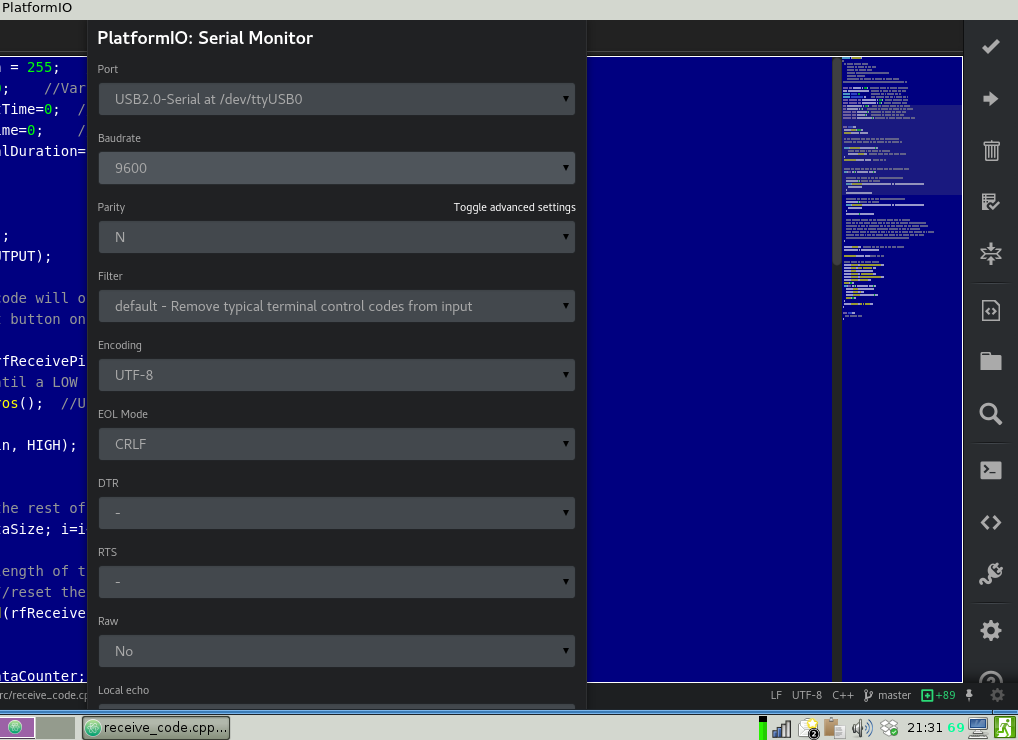Open Settings gear icon in right toolbar
The width and height of the screenshot is (1018, 740).
(x=991, y=630)
